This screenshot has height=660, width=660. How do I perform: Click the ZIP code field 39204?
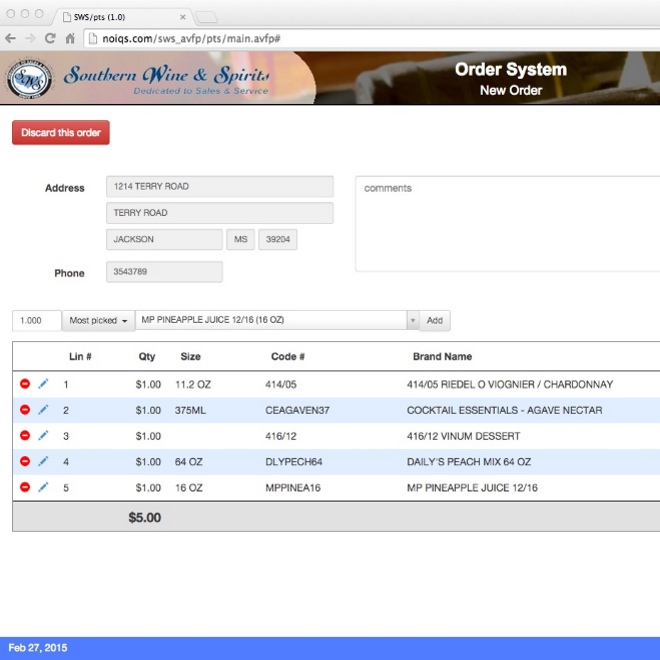tap(277, 240)
